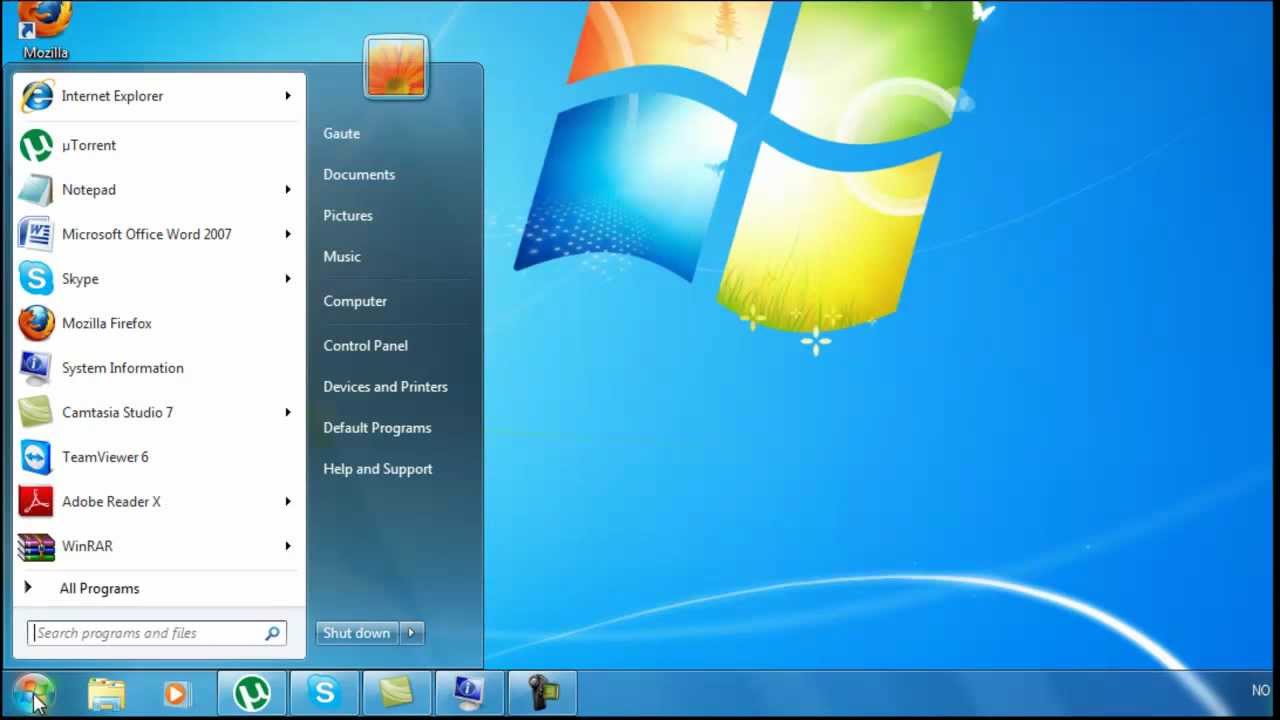Open Help and Support
The height and width of the screenshot is (720, 1280).
pyautogui.click(x=378, y=468)
